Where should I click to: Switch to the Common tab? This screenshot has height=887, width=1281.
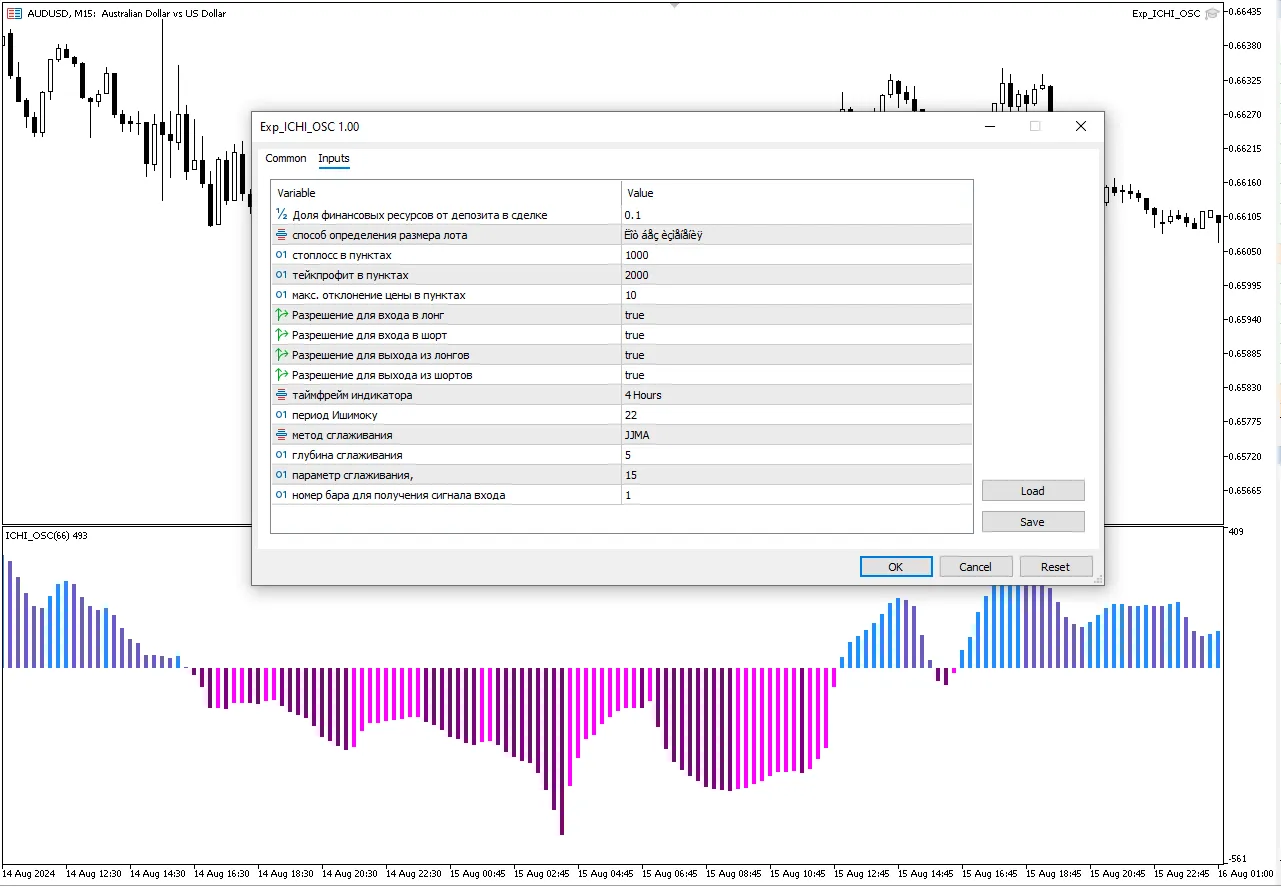(x=286, y=158)
